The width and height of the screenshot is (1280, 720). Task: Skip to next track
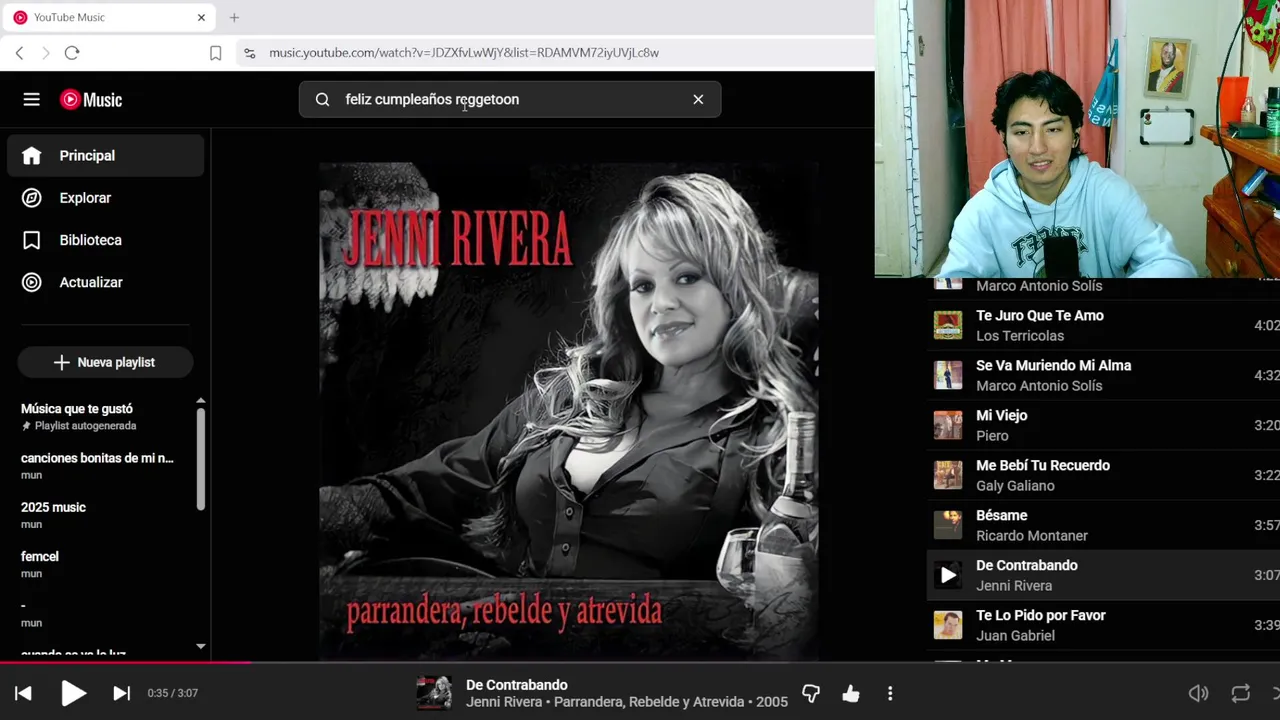point(121,693)
